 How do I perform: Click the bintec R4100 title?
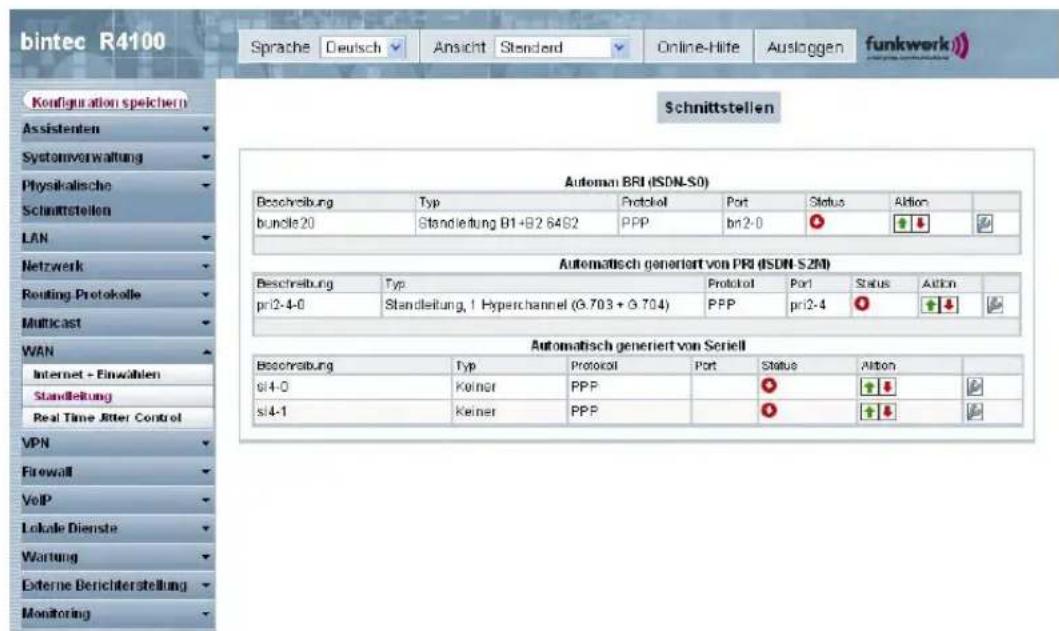(93, 42)
